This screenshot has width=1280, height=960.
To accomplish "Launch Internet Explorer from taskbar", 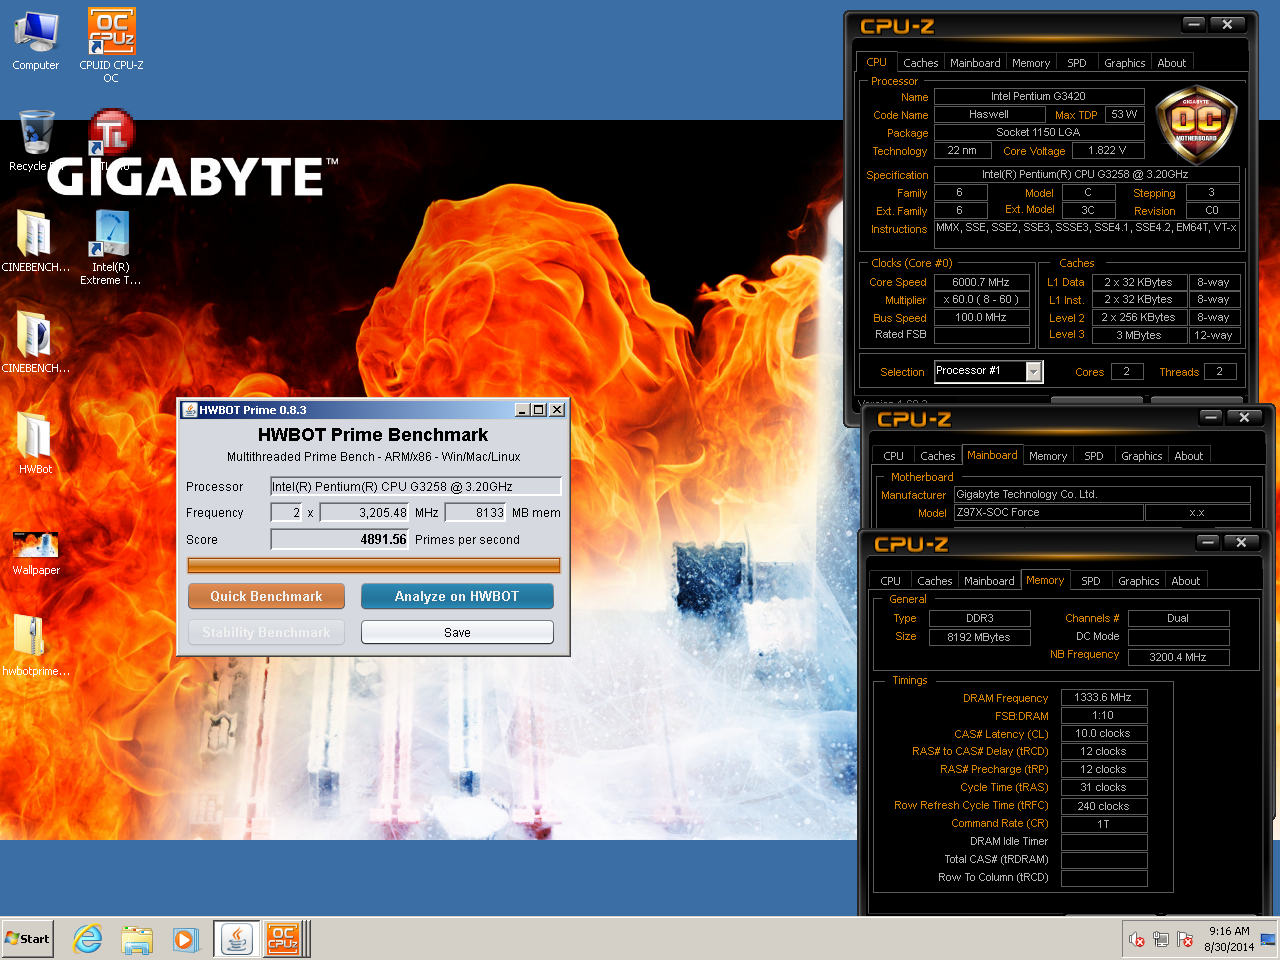I will [x=88, y=939].
